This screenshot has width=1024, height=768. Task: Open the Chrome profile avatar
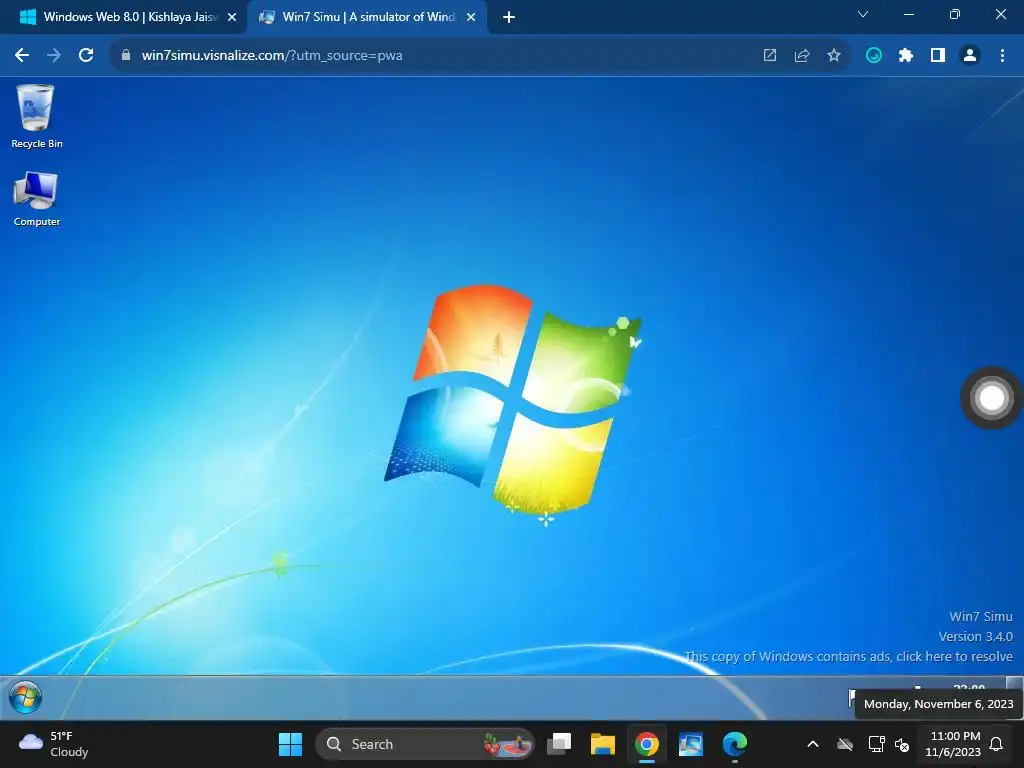[x=970, y=56]
